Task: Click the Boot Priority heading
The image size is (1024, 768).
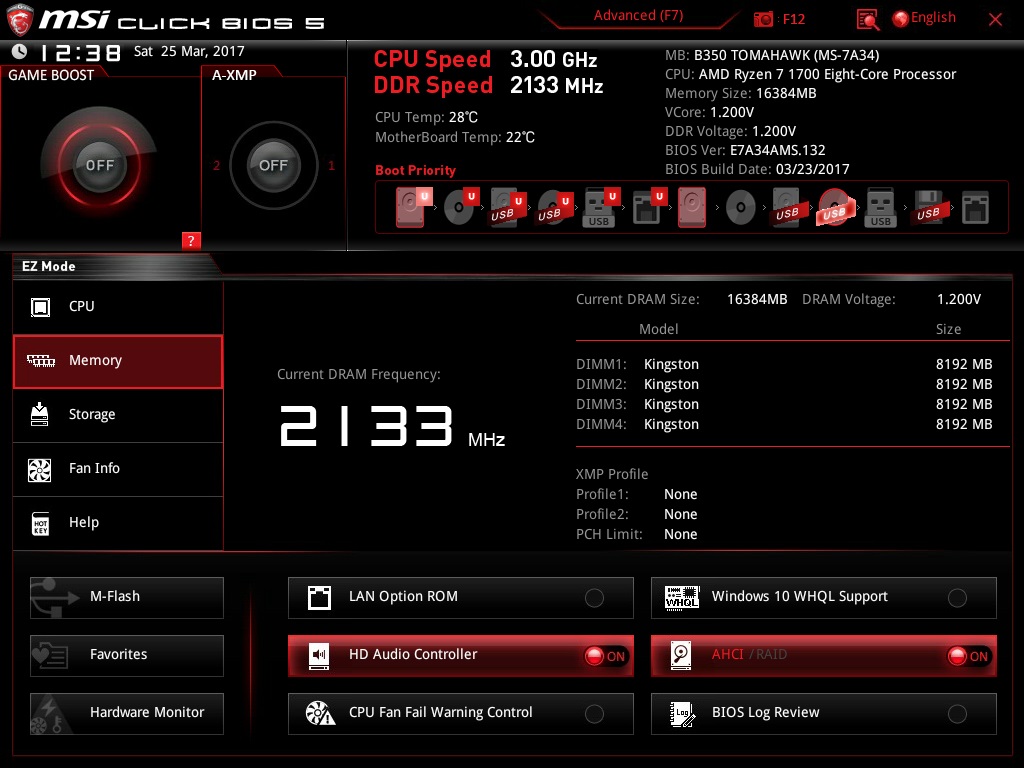Action: [415, 170]
